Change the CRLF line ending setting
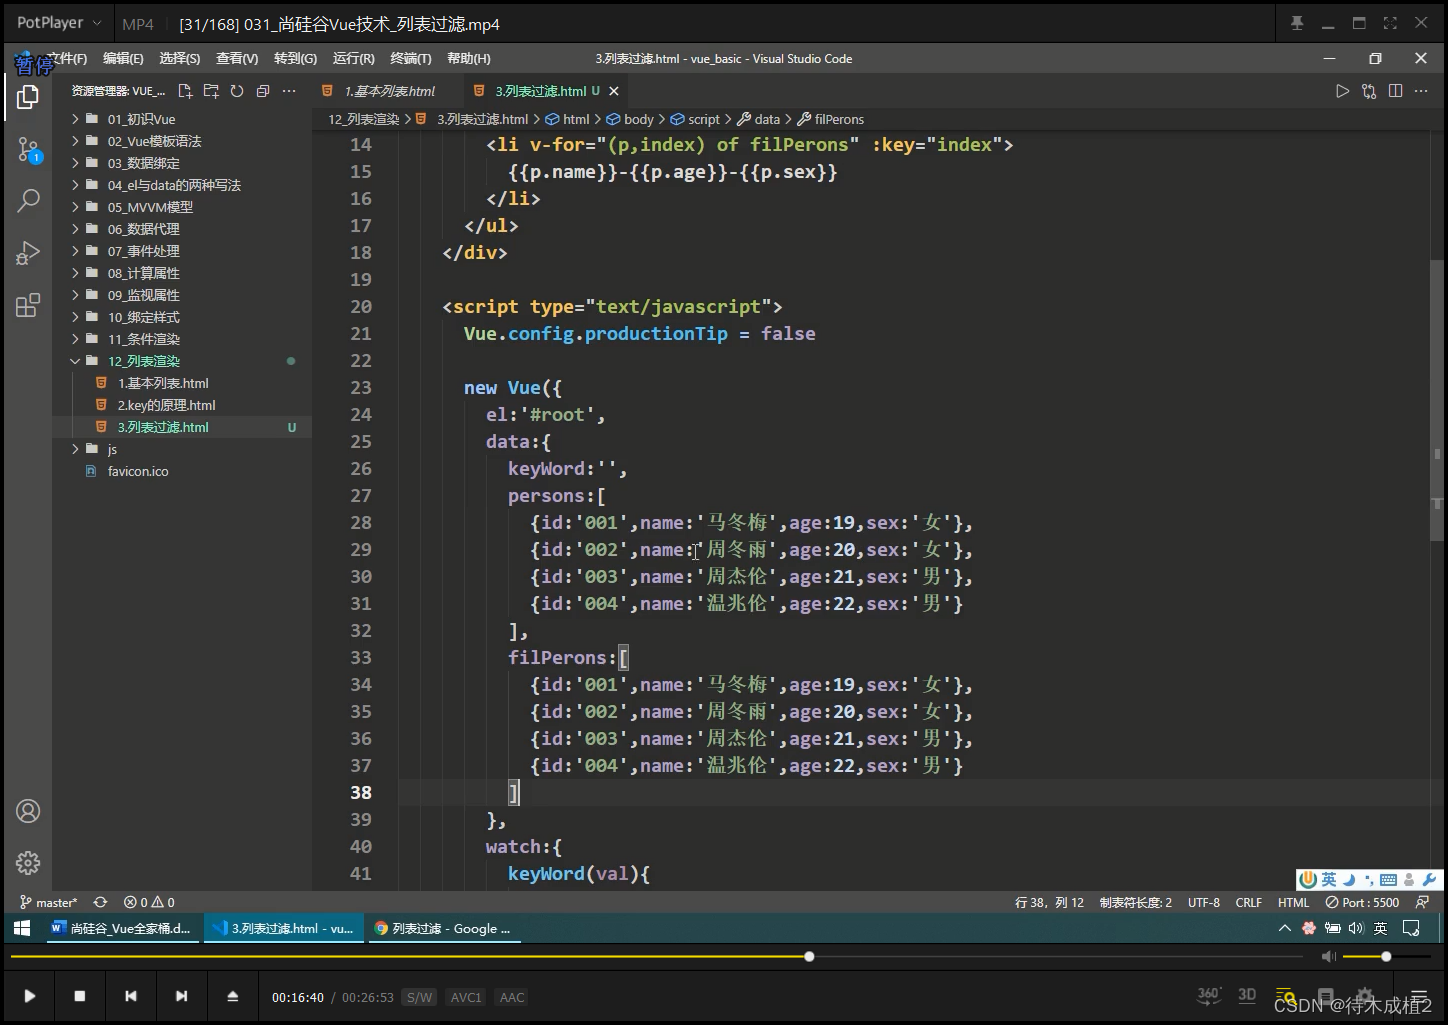 pyautogui.click(x=1249, y=902)
